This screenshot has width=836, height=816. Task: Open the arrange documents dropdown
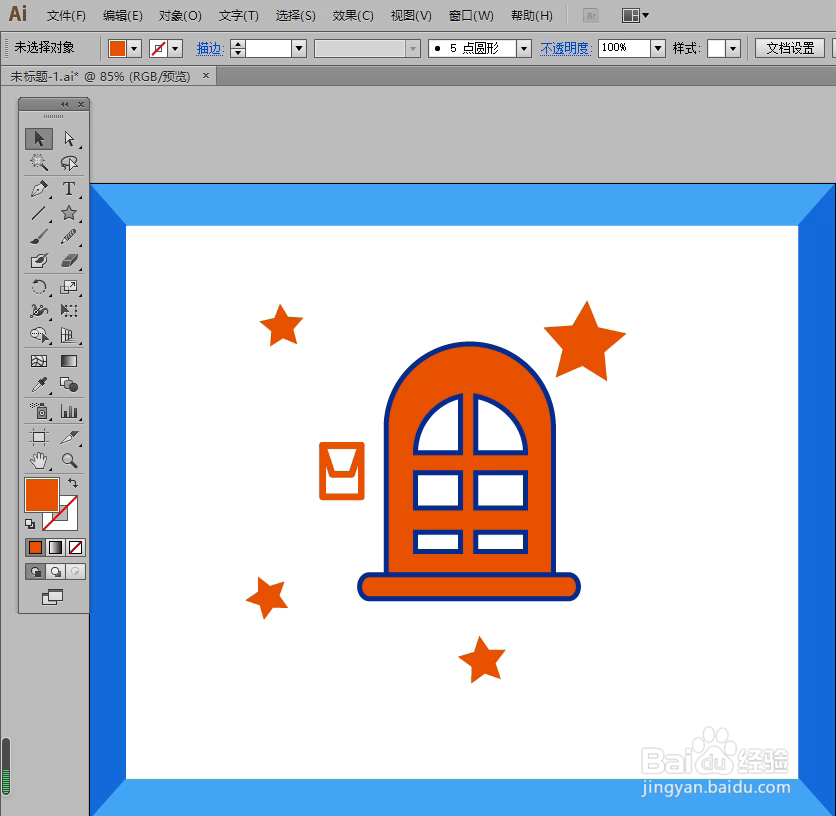(635, 15)
